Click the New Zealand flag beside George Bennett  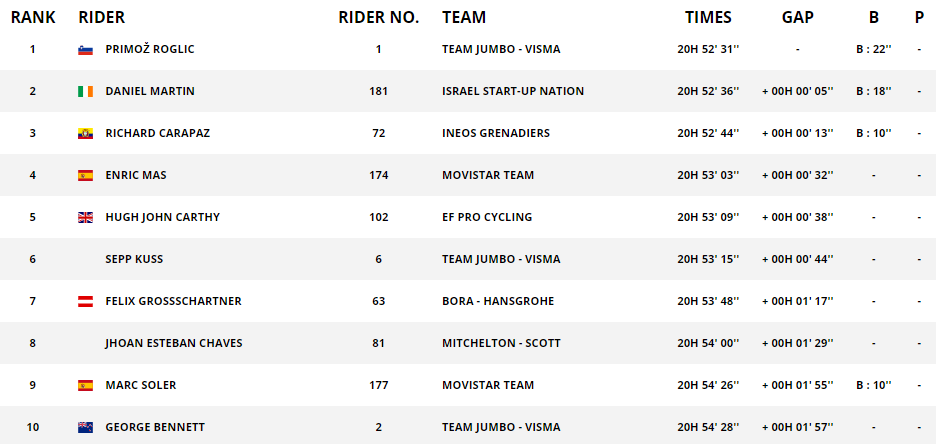[x=85, y=427]
